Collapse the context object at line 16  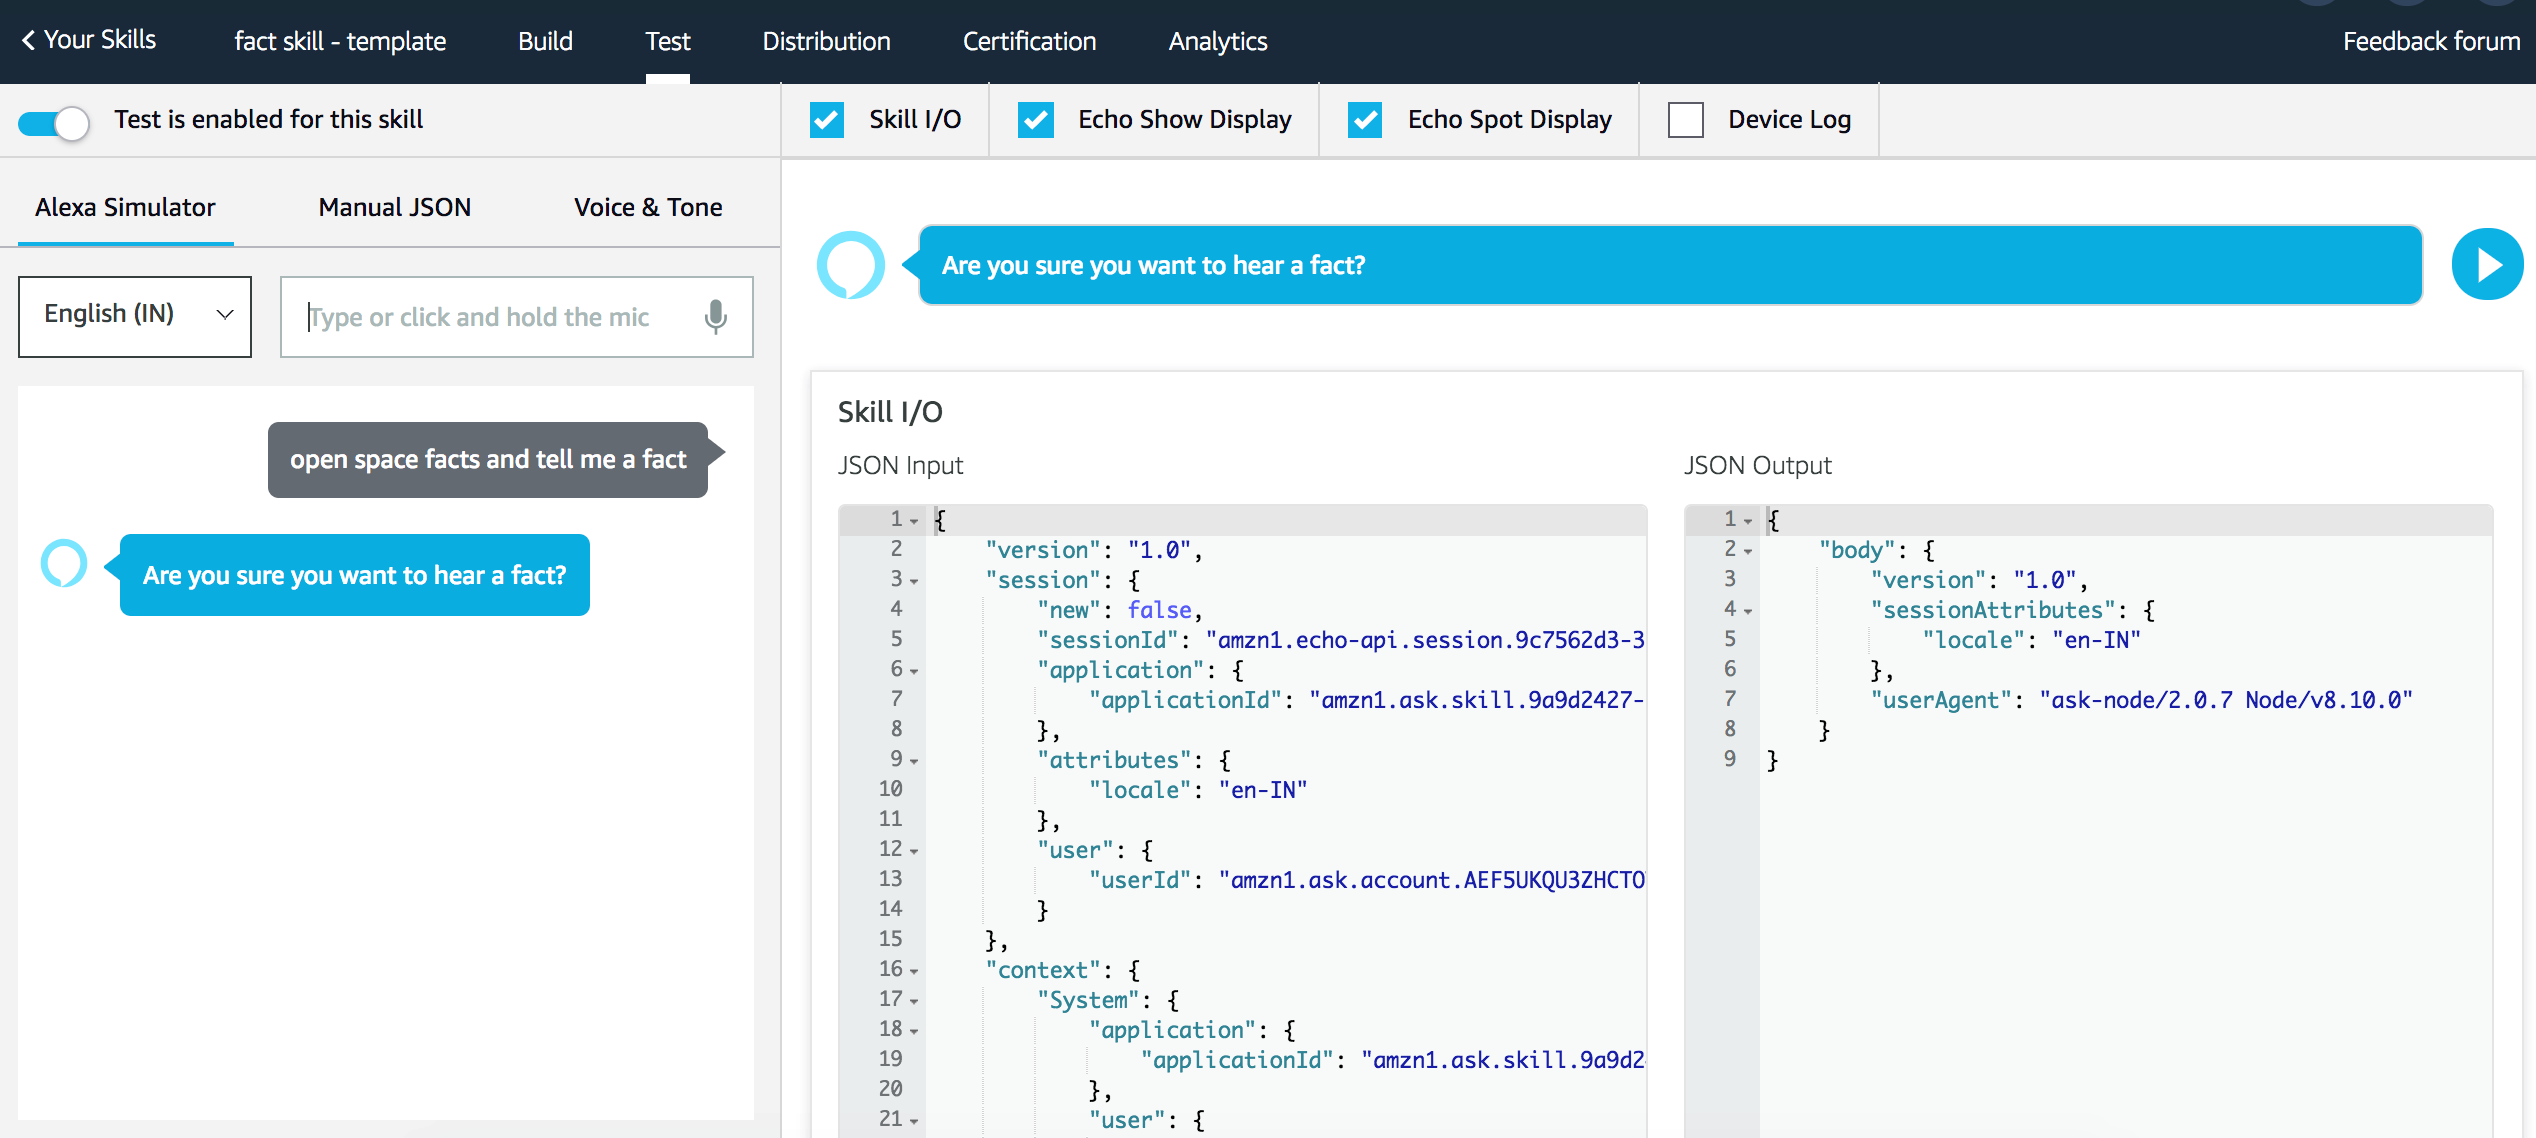click(913, 969)
